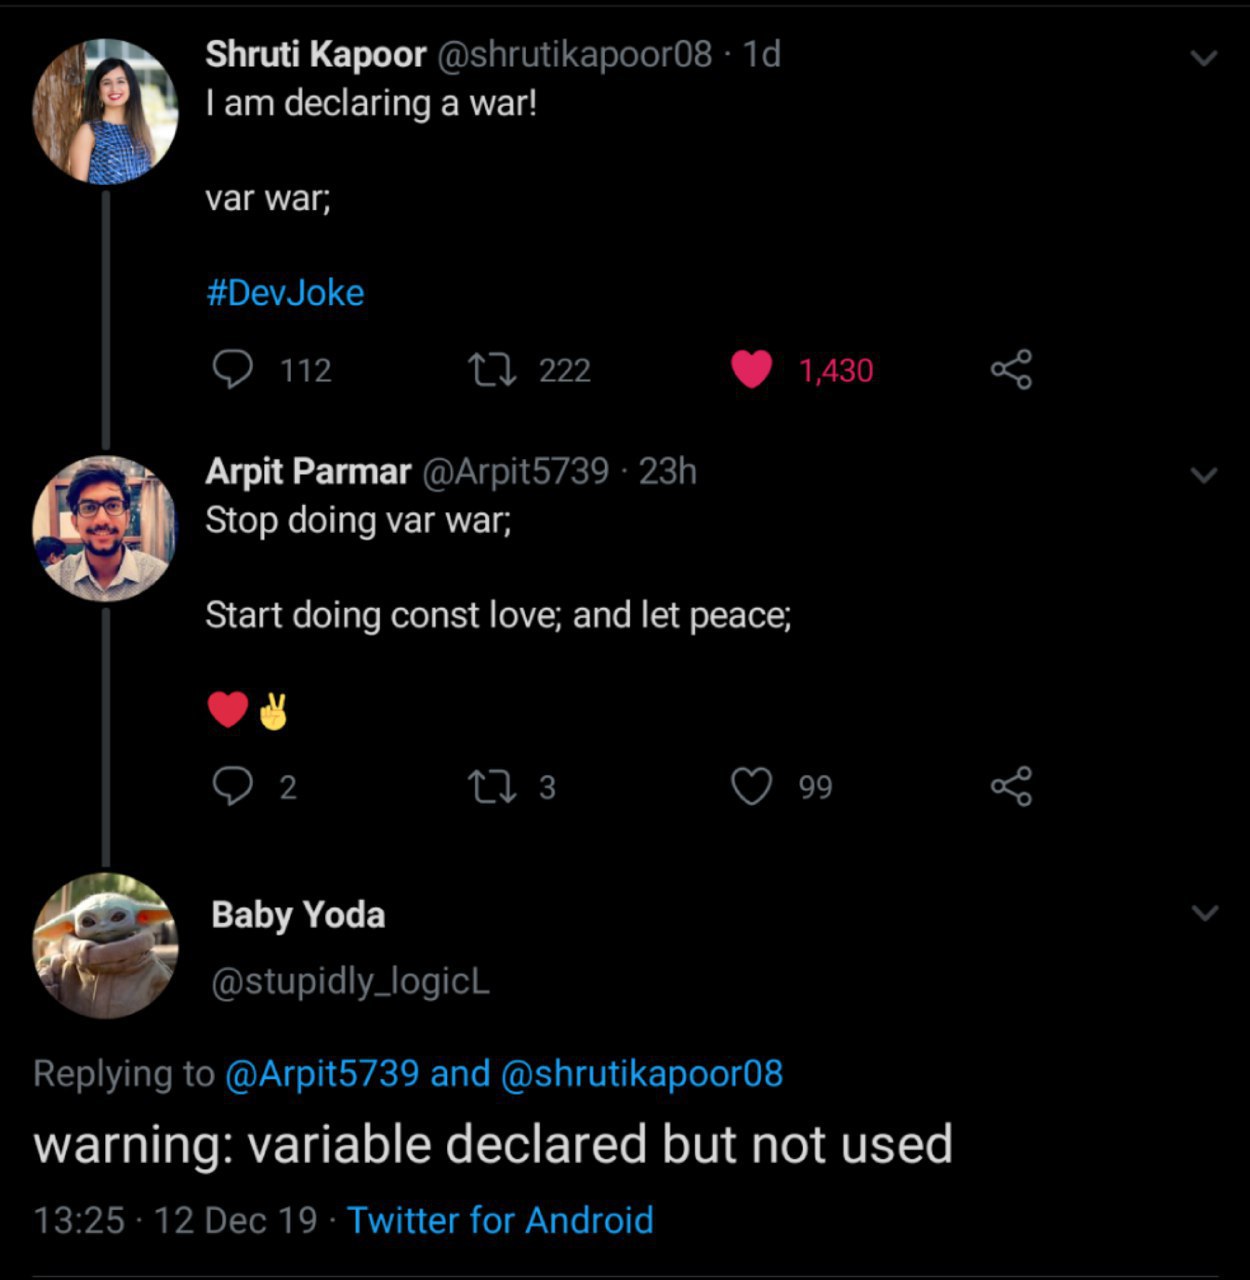Reply to Shruti Kapoor's tweet
Image resolution: width=1250 pixels, height=1280 pixels.
click(232, 369)
